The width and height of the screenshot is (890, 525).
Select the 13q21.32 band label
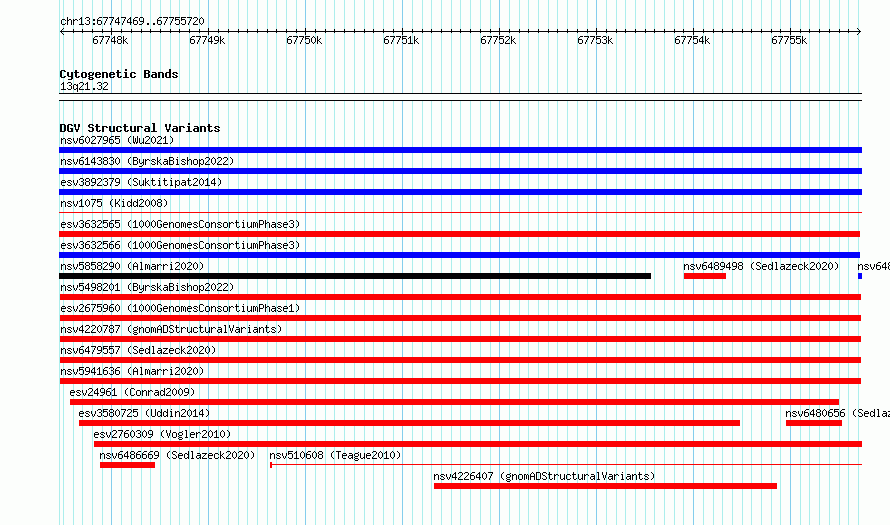[x=84, y=86]
